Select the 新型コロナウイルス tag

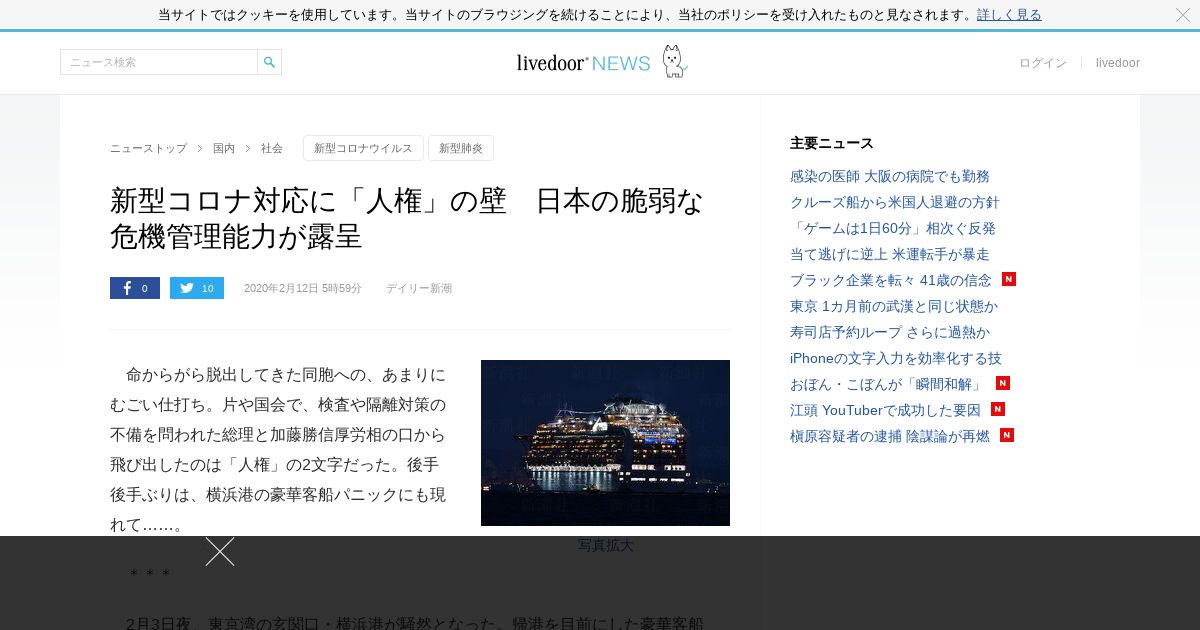pyautogui.click(x=363, y=148)
